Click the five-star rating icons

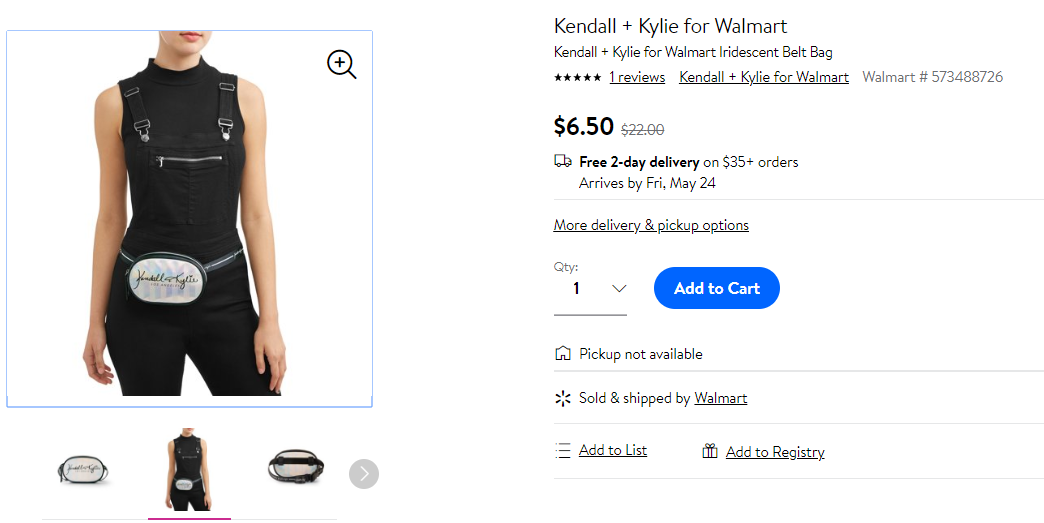577,78
